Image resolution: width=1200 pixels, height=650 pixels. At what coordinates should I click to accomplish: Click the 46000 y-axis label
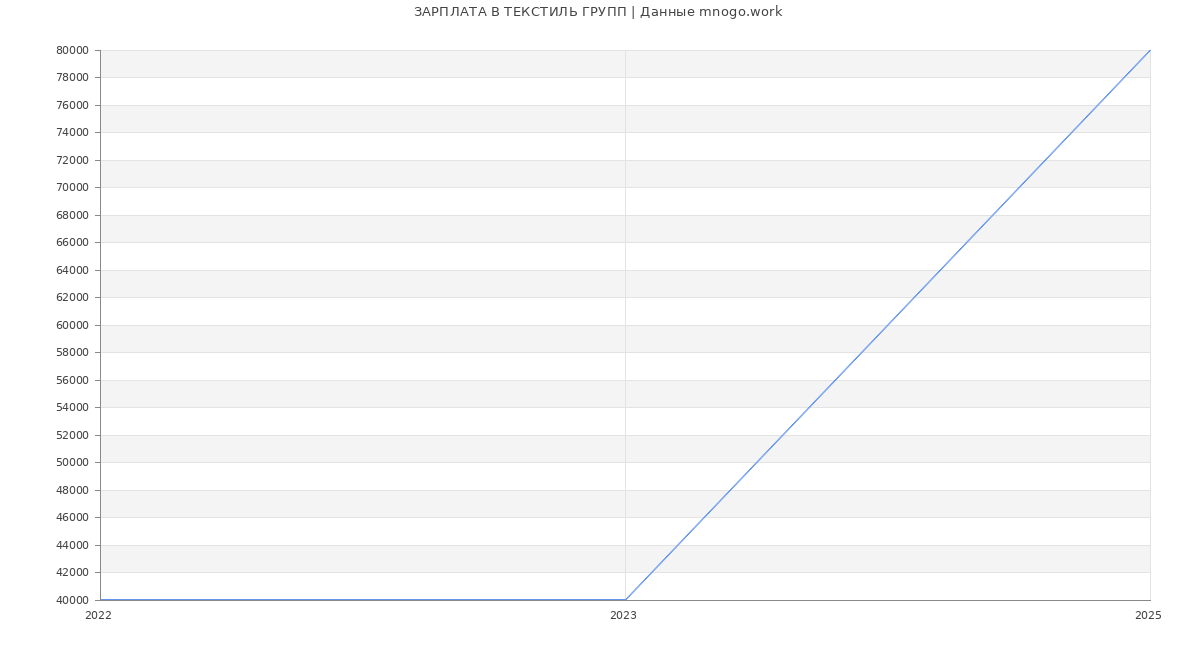click(x=72, y=517)
